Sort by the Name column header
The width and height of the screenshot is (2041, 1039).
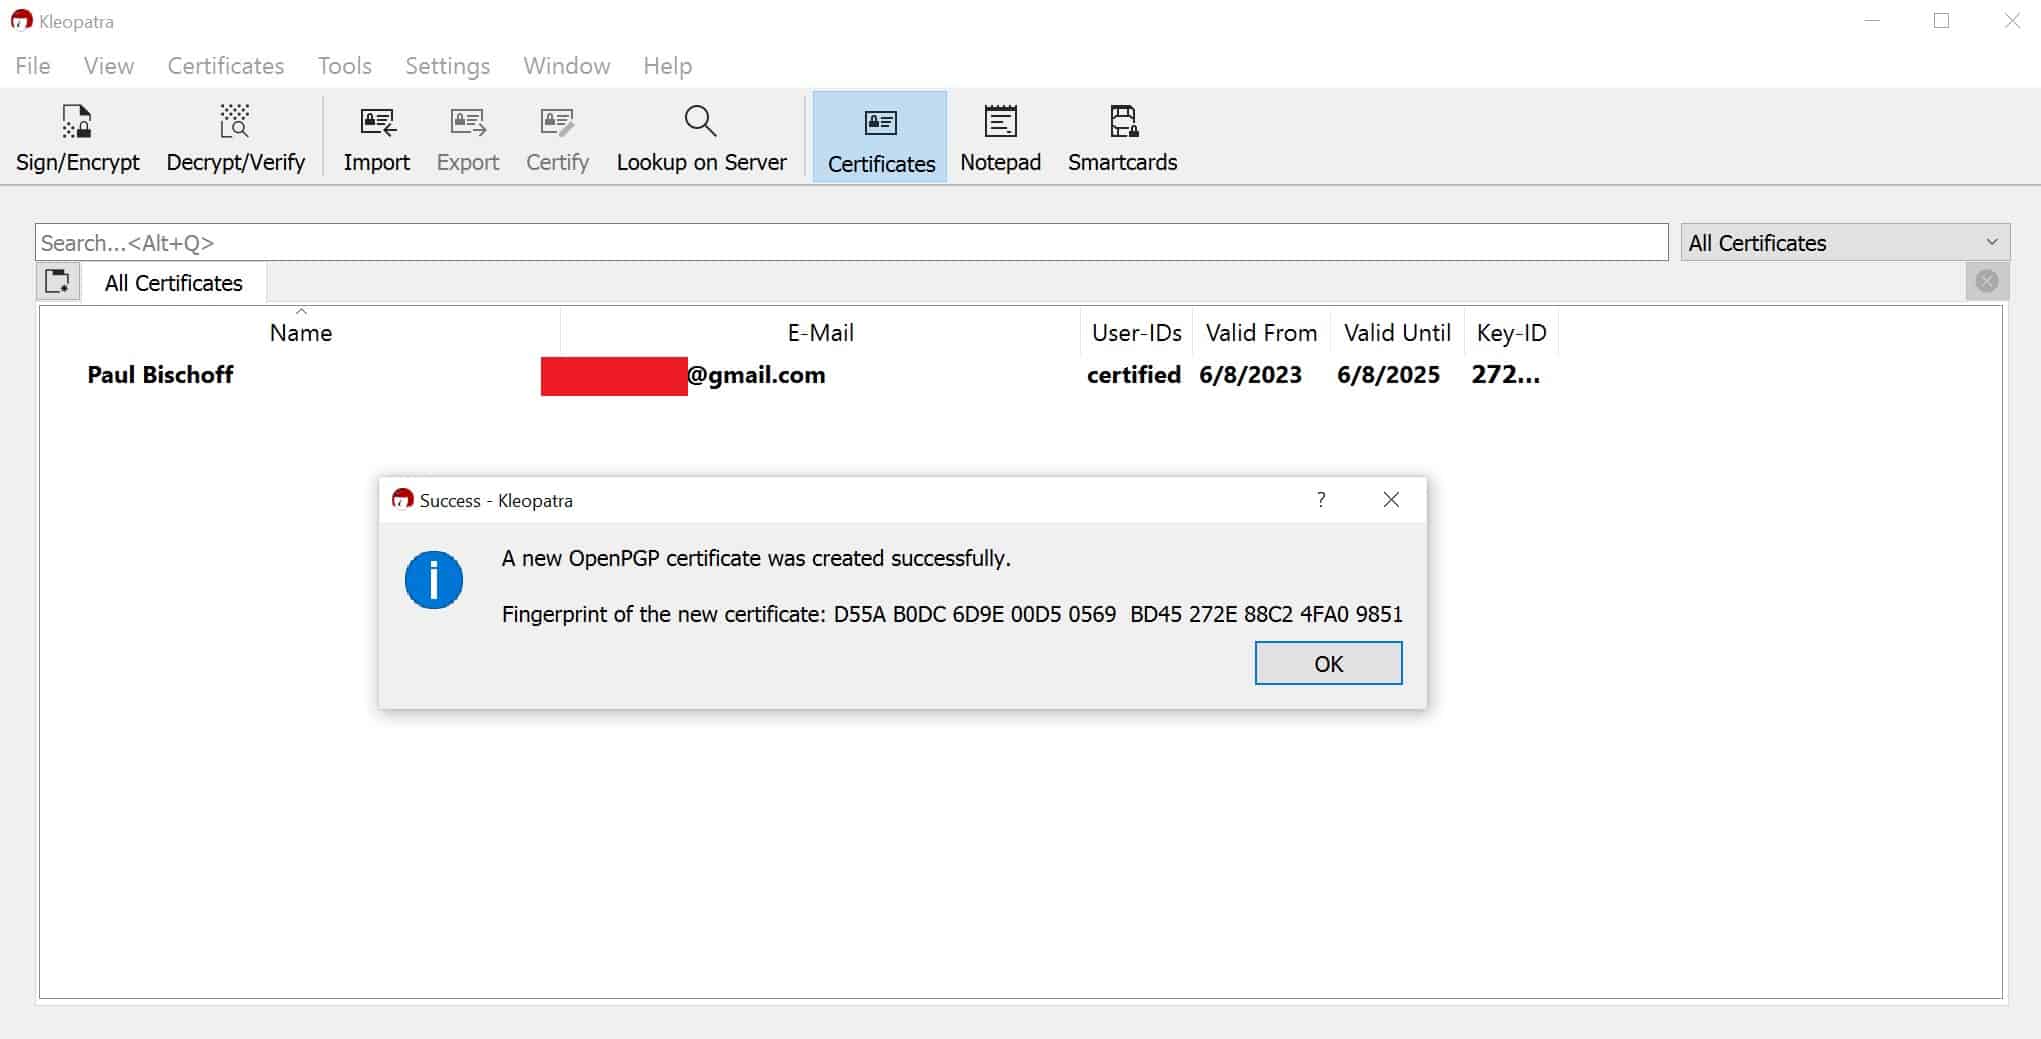tap(300, 333)
